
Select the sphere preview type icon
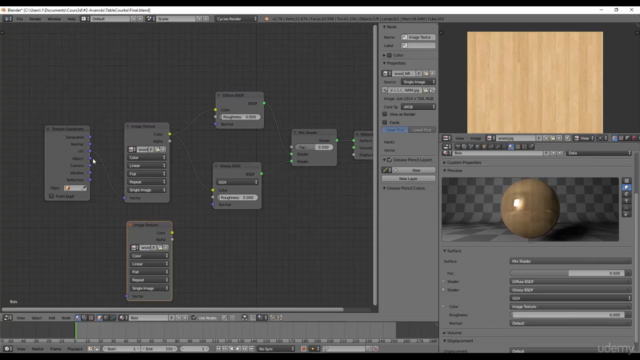click(x=627, y=187)
